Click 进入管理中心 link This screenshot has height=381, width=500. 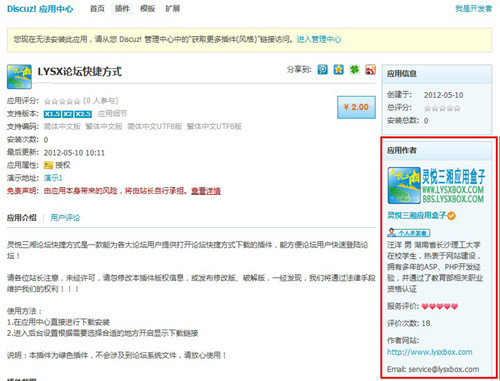tap(319, 40)
